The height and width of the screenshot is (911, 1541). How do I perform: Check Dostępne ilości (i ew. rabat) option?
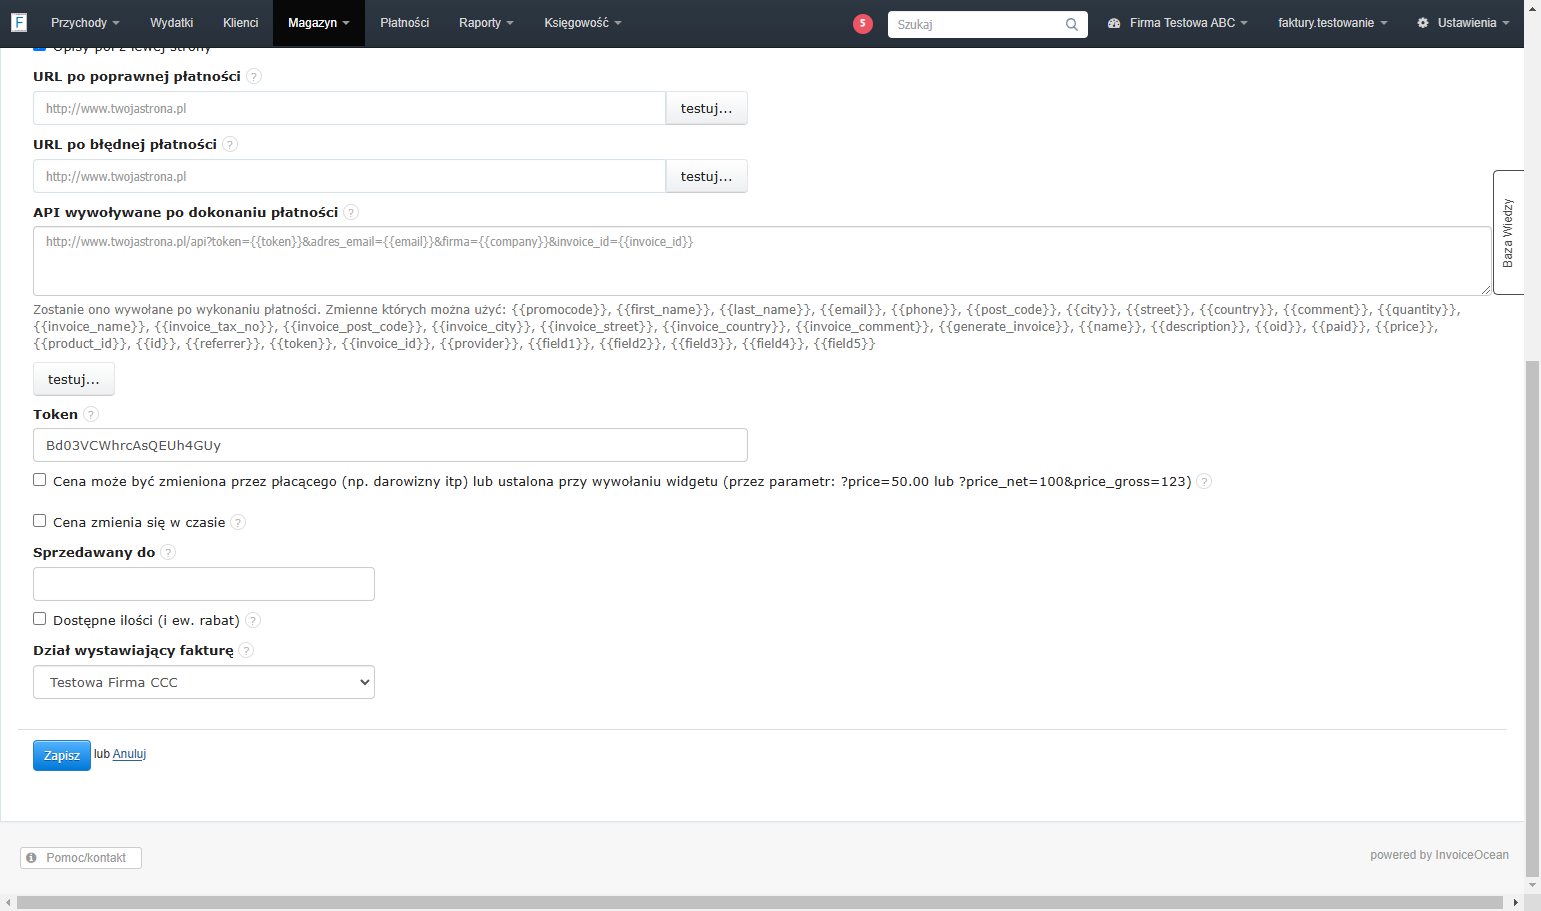click(x=40, y=619)
